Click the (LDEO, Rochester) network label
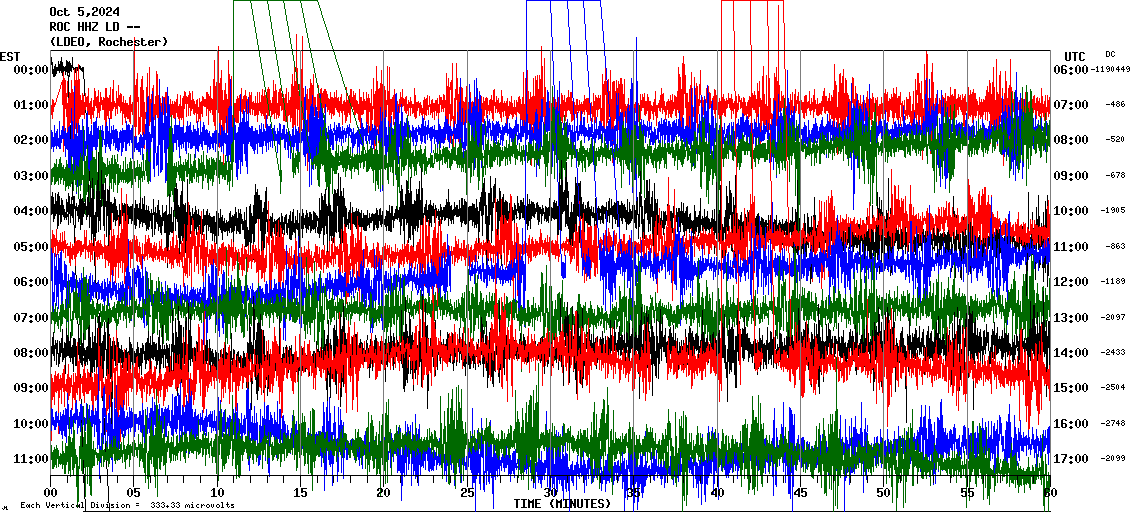This screenshot has width=1130, height=519. tap(108, 42)
